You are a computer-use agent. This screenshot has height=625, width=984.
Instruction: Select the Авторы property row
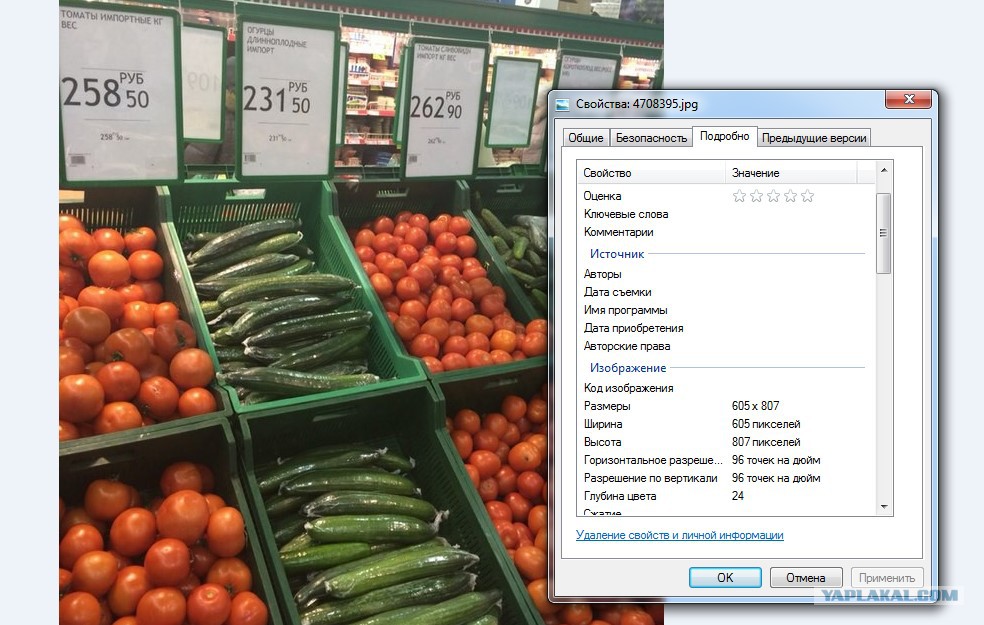726,274
